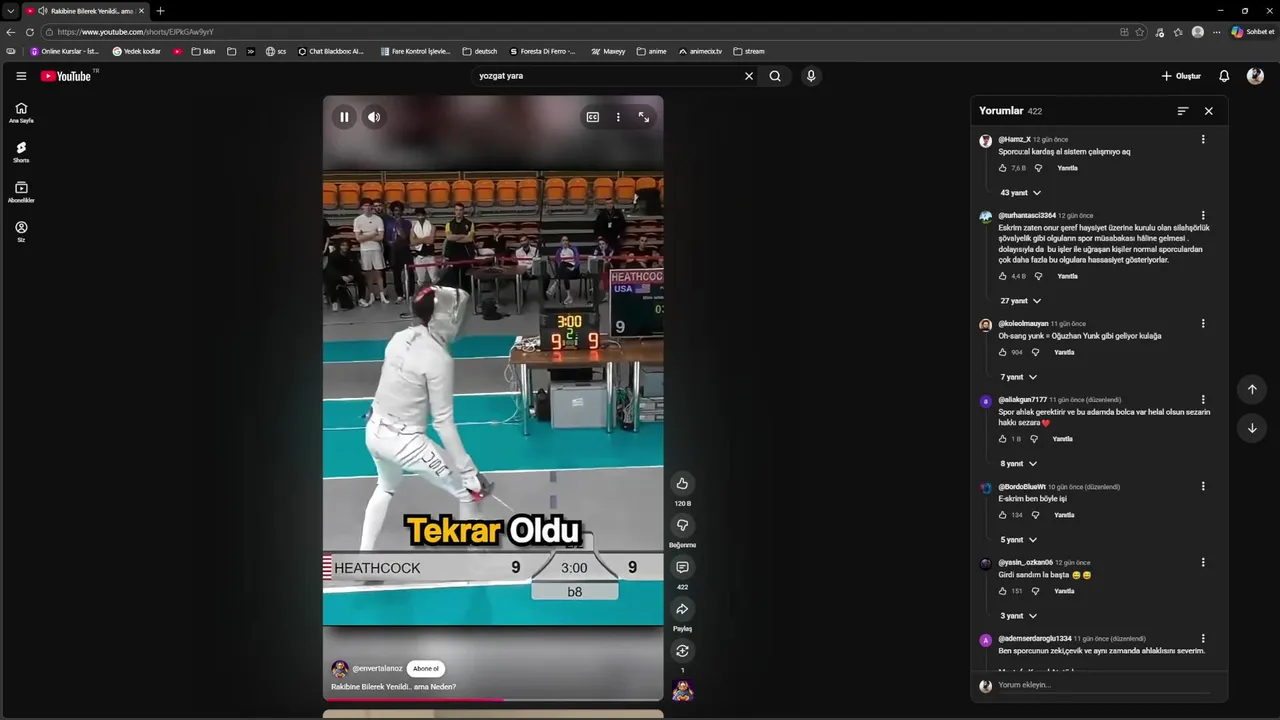Reload the page in the browser
Viewport: 1280px width, 720px height.
(x=29, y=32)
